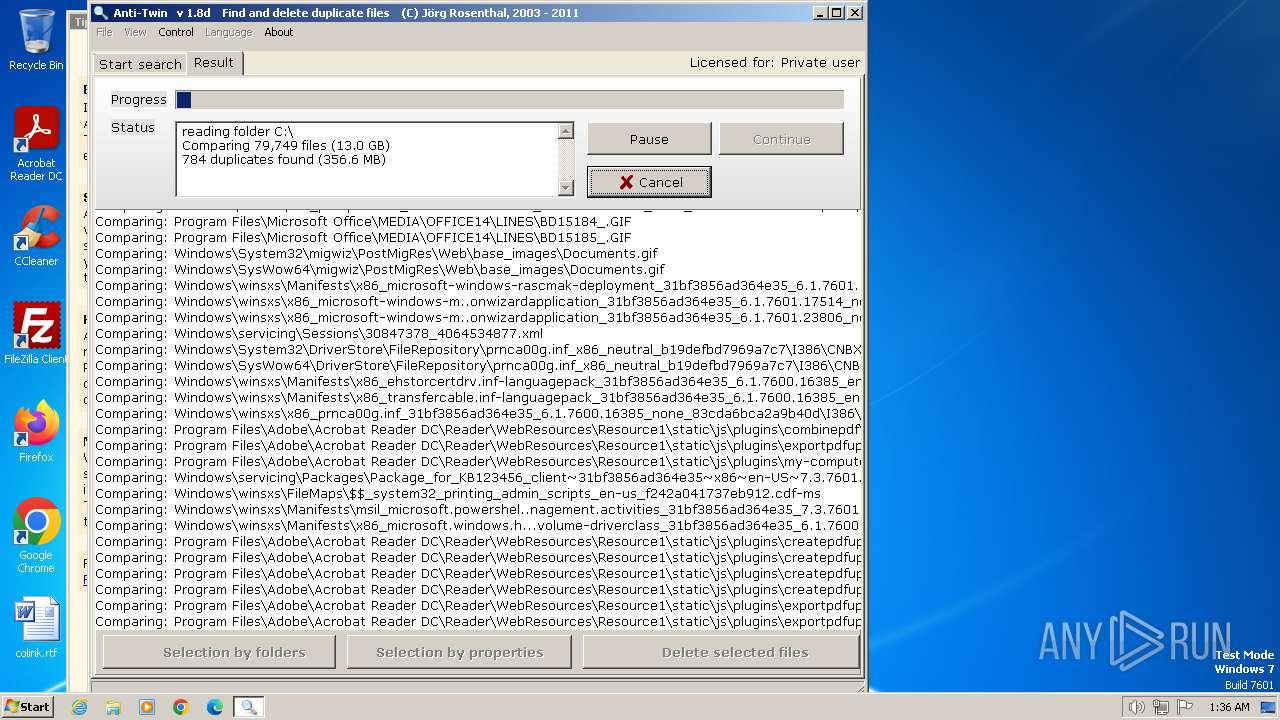The image size is (1280, 720).
Task: Open the File menu
Action: (x=104, y=32)
